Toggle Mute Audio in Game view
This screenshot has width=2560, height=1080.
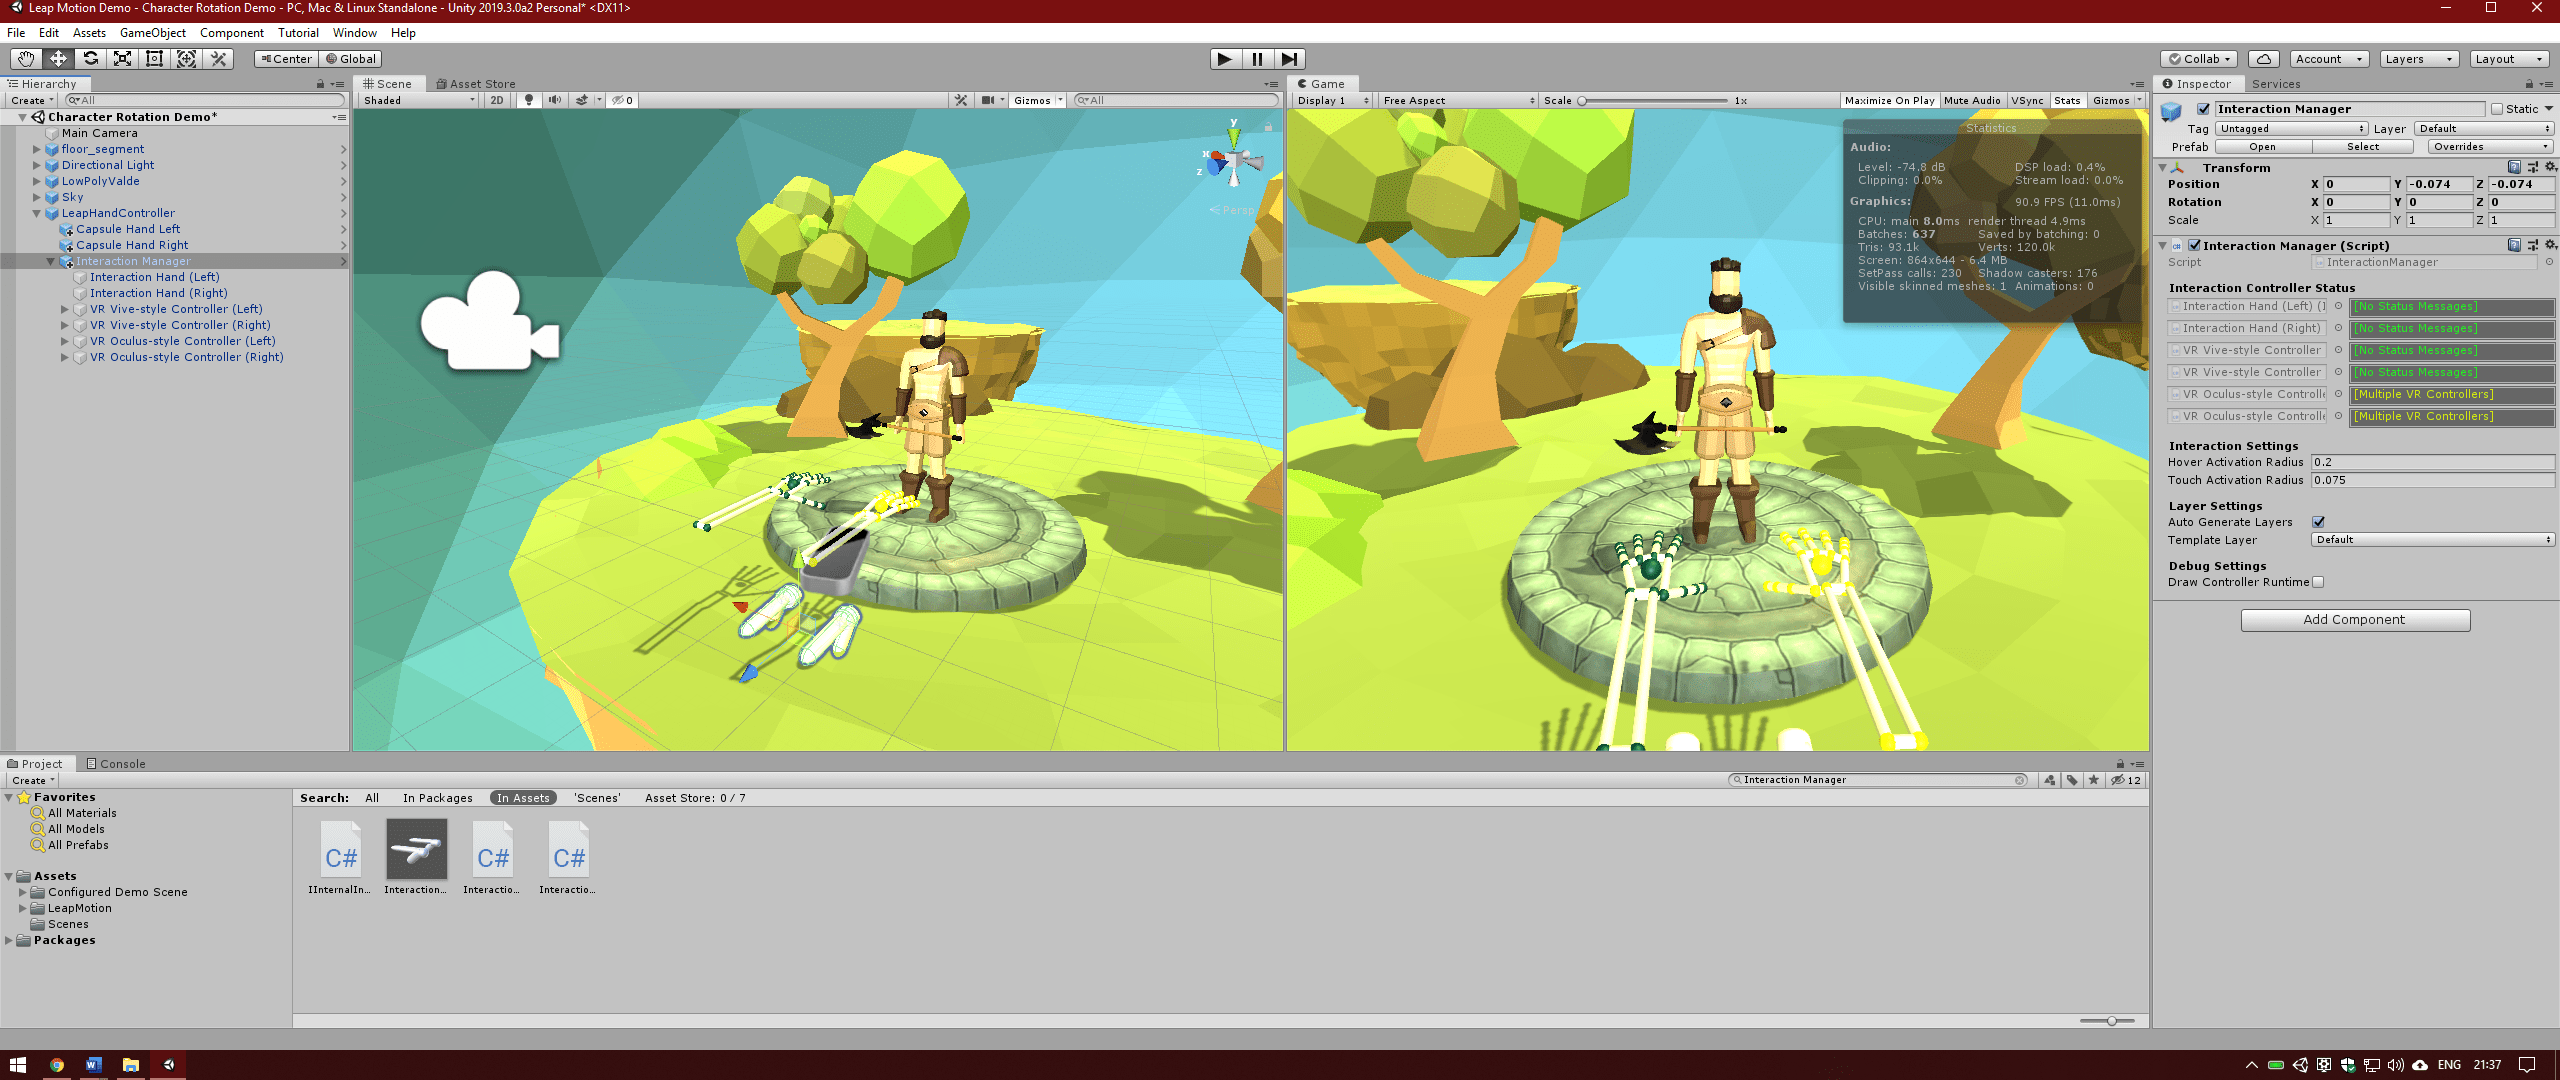click(1972, 100)
